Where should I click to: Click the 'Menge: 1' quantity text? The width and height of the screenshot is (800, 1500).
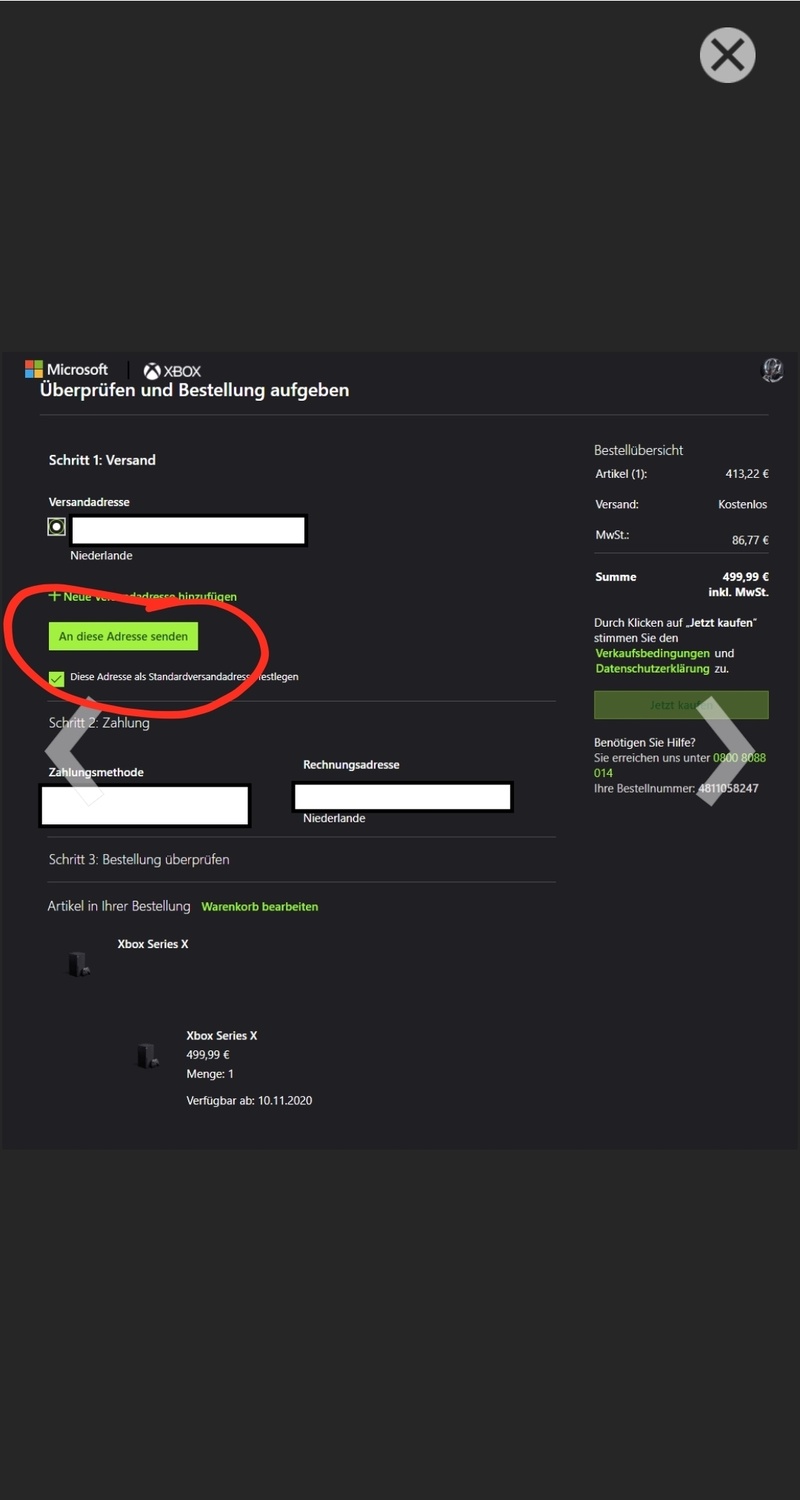coord(210,1074)
